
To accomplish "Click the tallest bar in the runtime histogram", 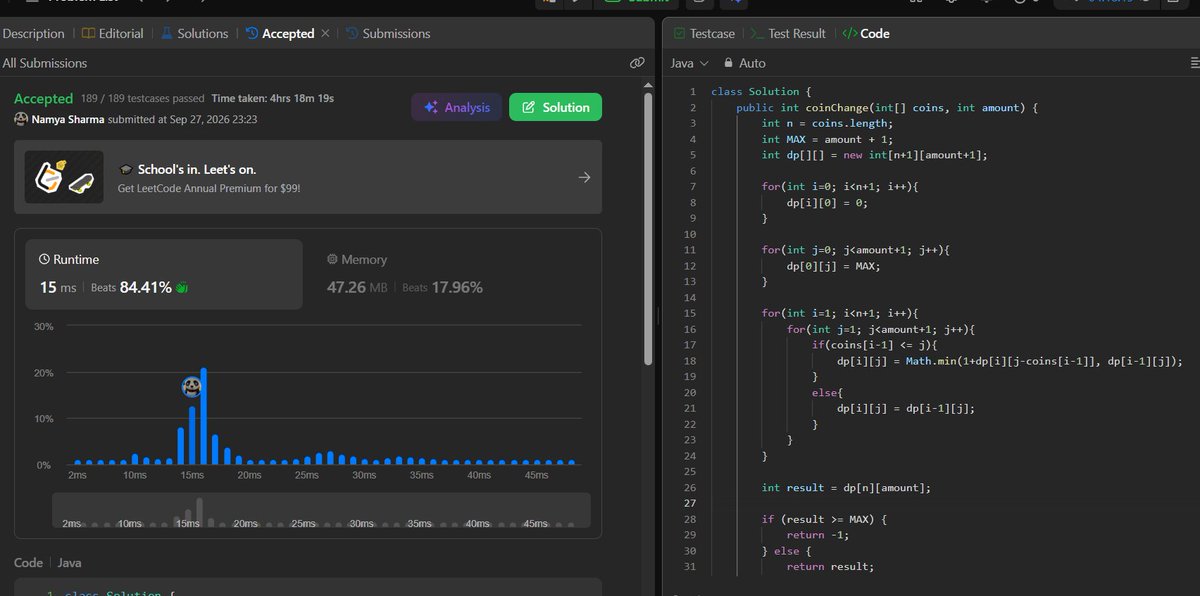I will point(203,416).
